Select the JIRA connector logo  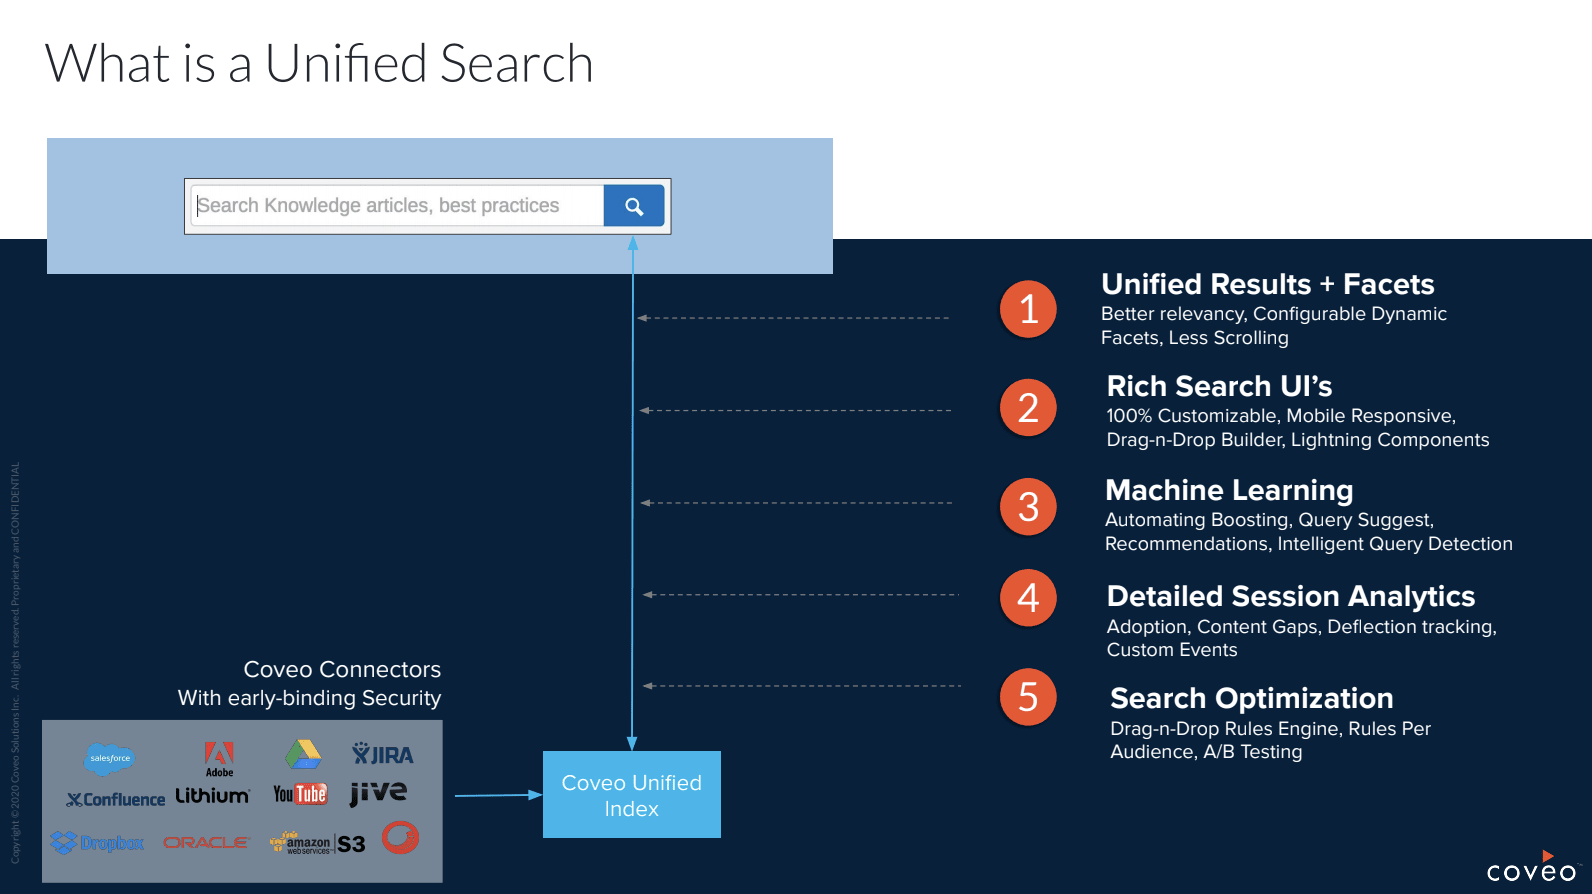tap(382, 755)
